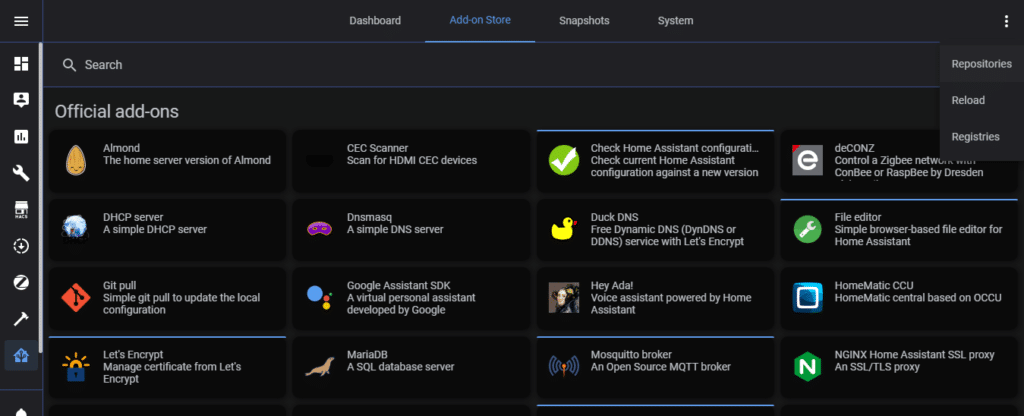Open the Overview dashboard sidebar icon
The width and height of the screenshot is (1024, 416).
21,64
